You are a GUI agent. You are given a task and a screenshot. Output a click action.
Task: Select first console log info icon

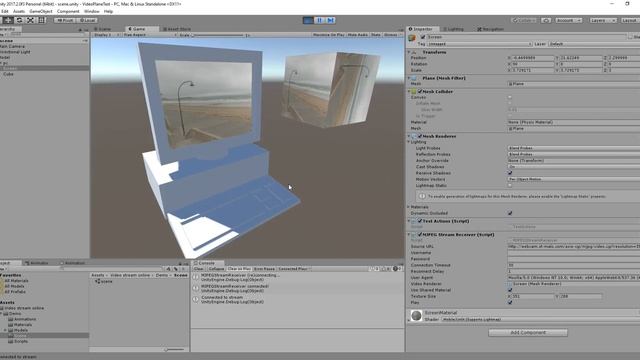point(196,277)
